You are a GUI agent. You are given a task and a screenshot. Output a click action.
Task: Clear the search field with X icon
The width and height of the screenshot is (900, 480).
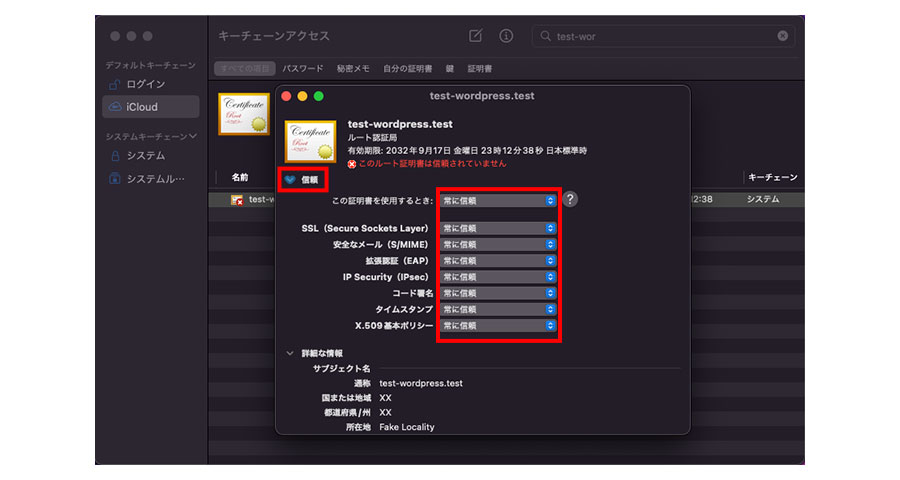click(x=782, y=36)
